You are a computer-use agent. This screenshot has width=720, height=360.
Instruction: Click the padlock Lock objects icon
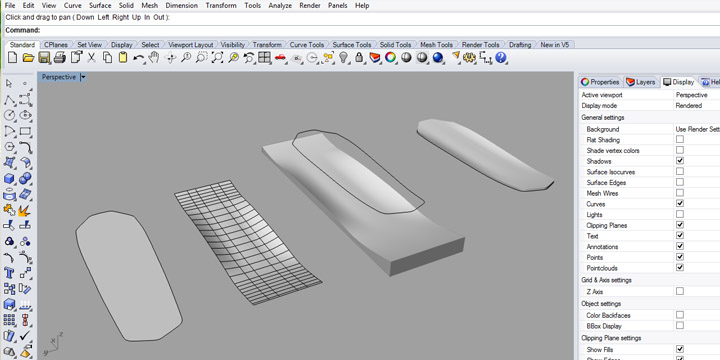point(359,57)
